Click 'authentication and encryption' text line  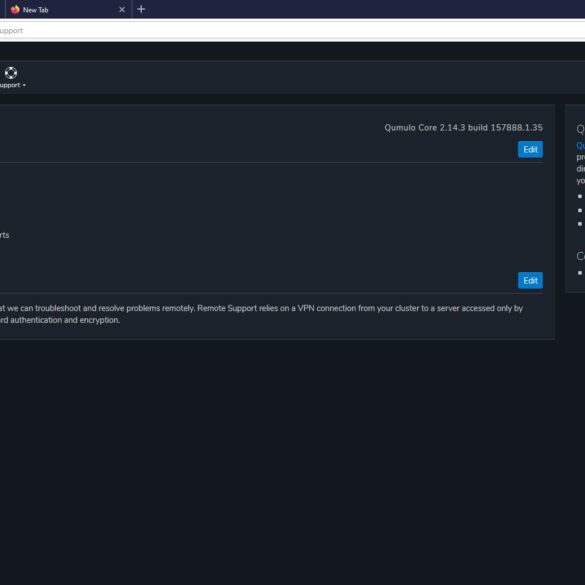60,320
